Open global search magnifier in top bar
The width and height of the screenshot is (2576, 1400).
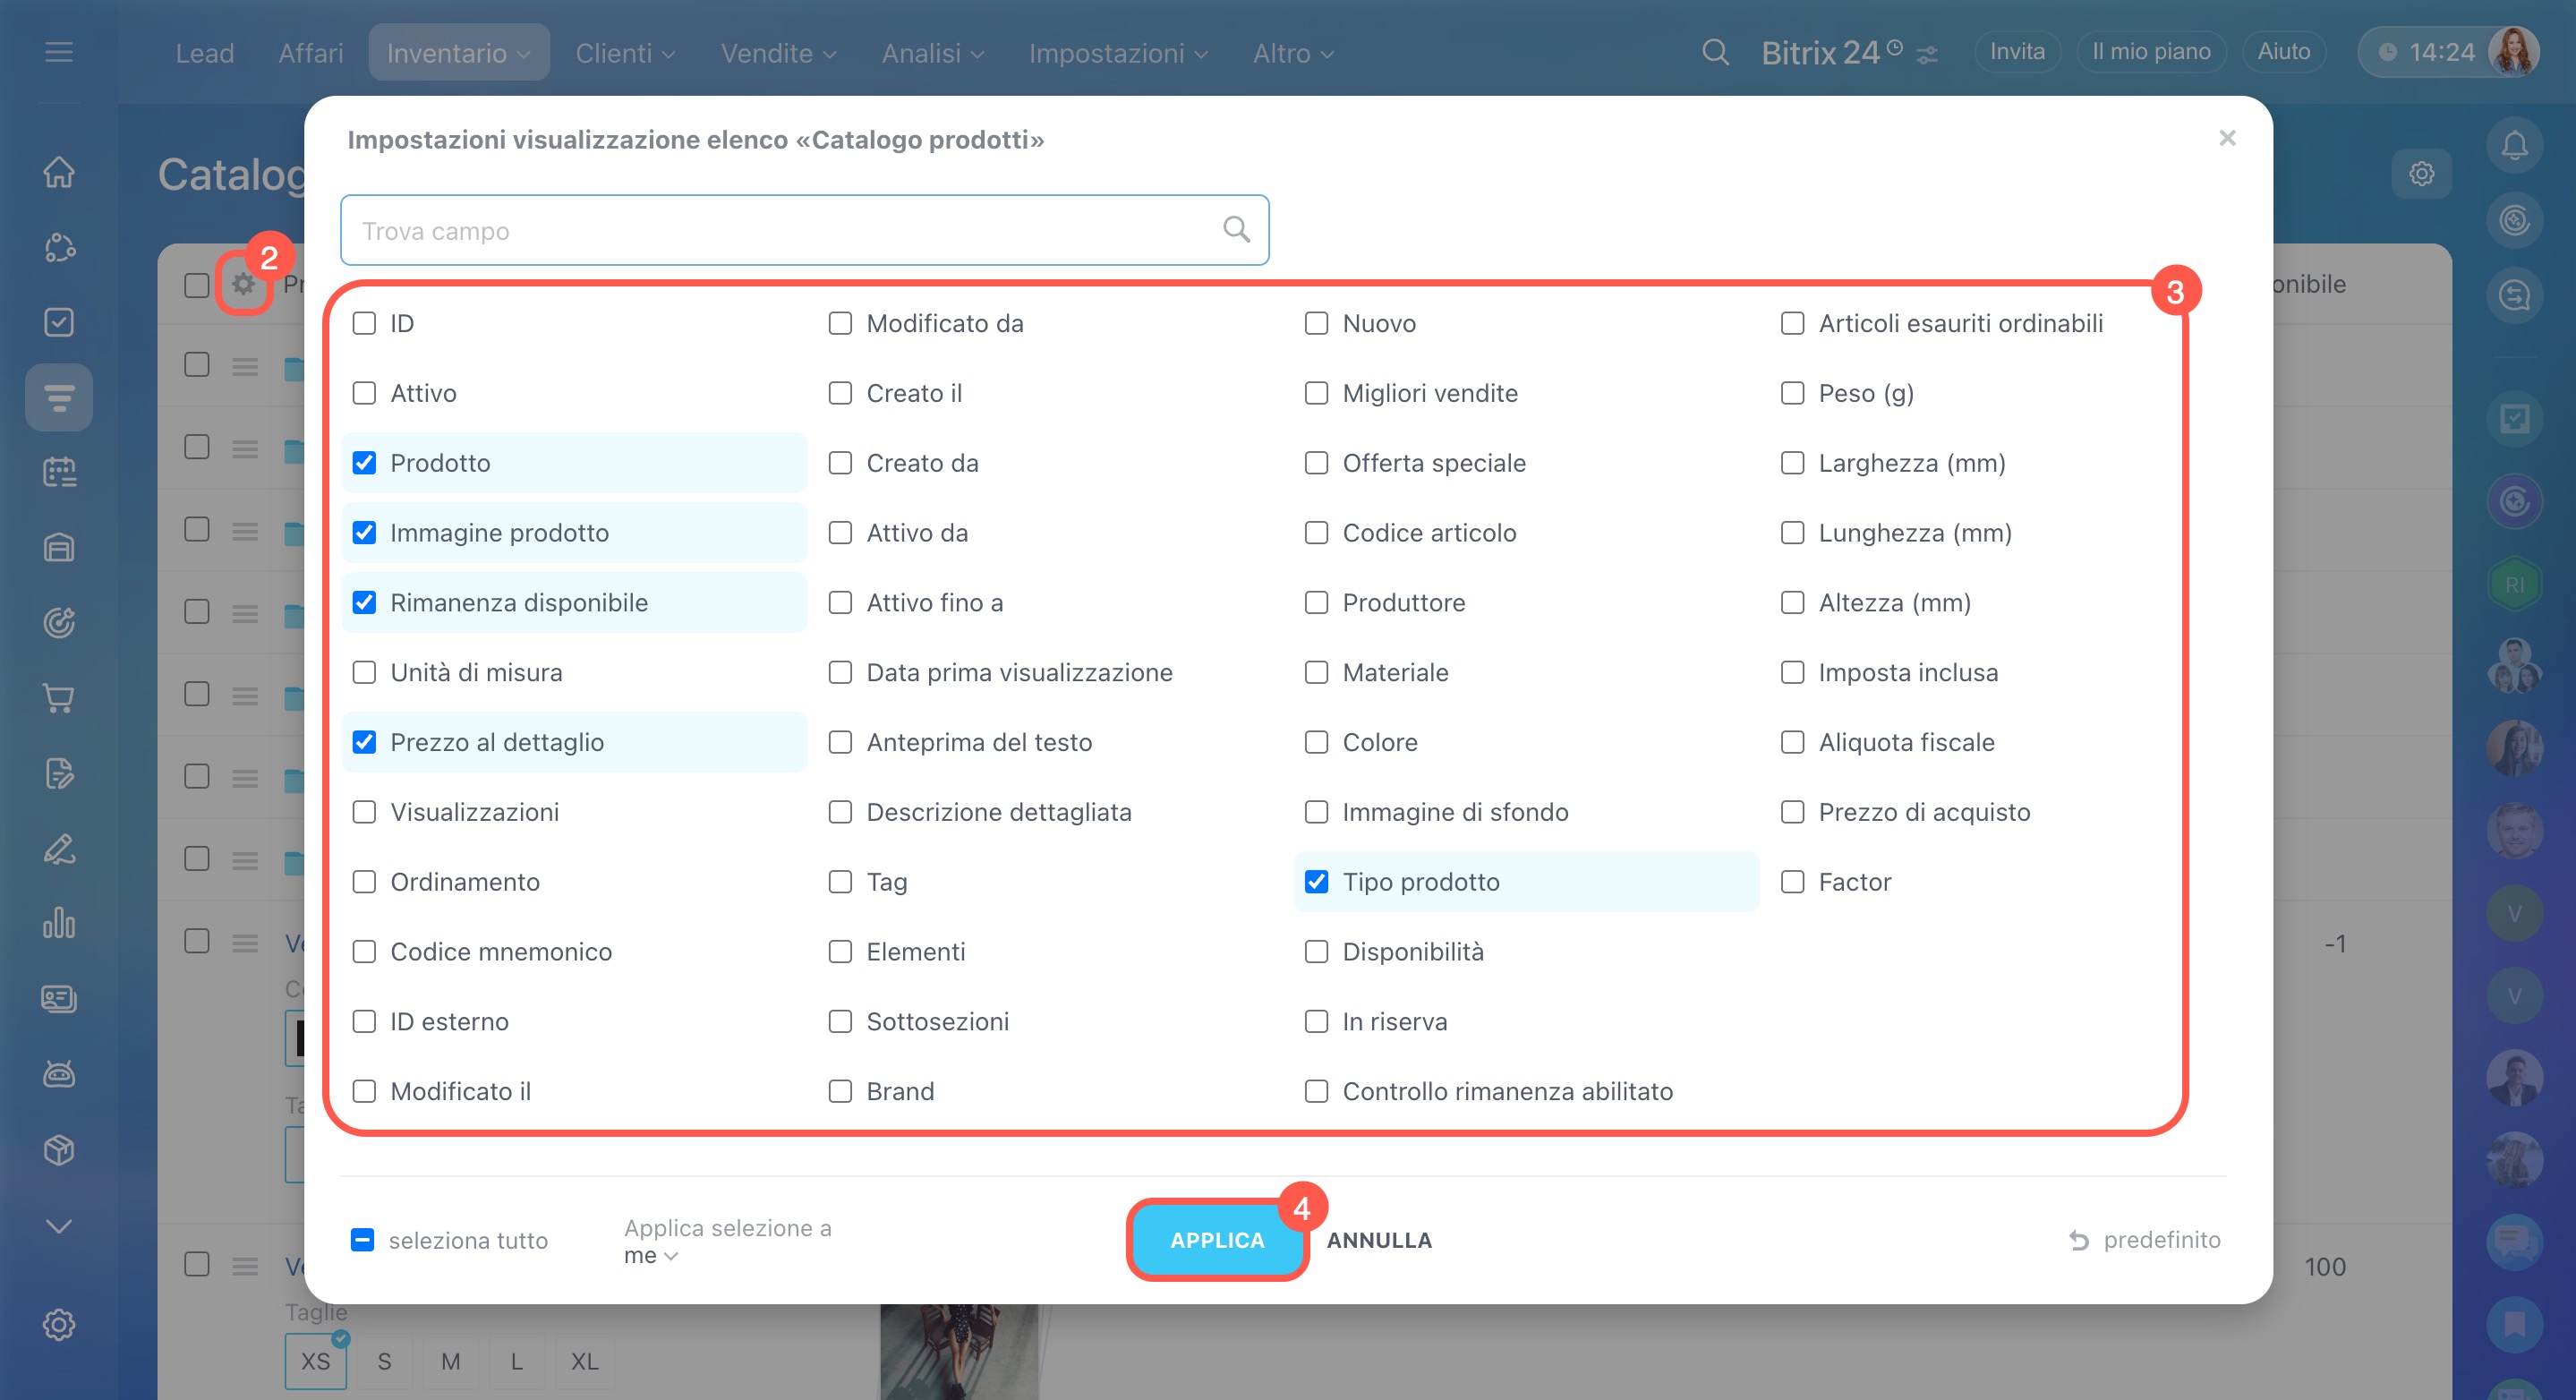coord(1715,52)
